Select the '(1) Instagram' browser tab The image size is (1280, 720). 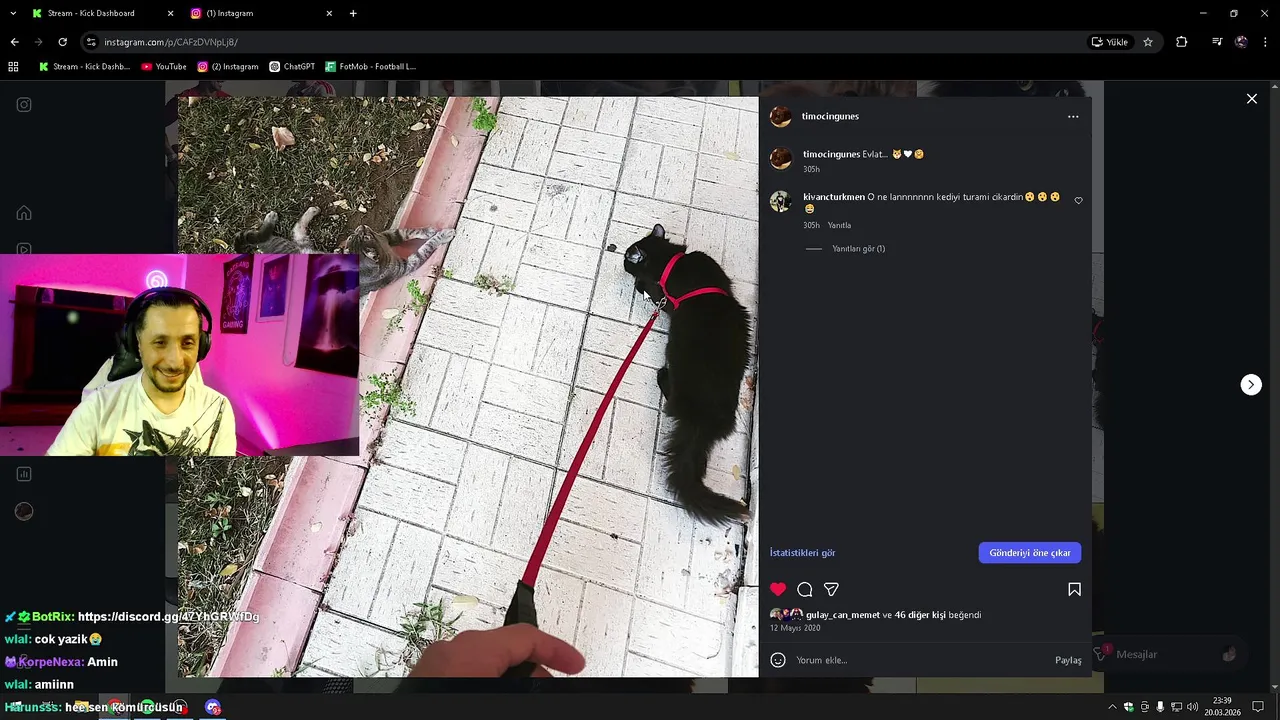262,14
